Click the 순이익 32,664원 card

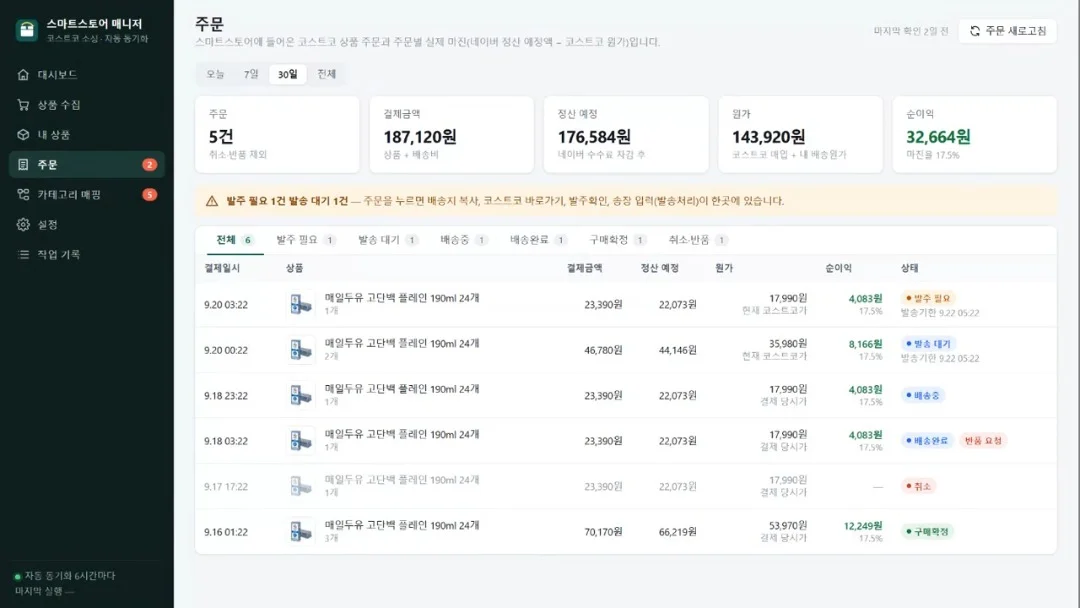tap(975, 134)
